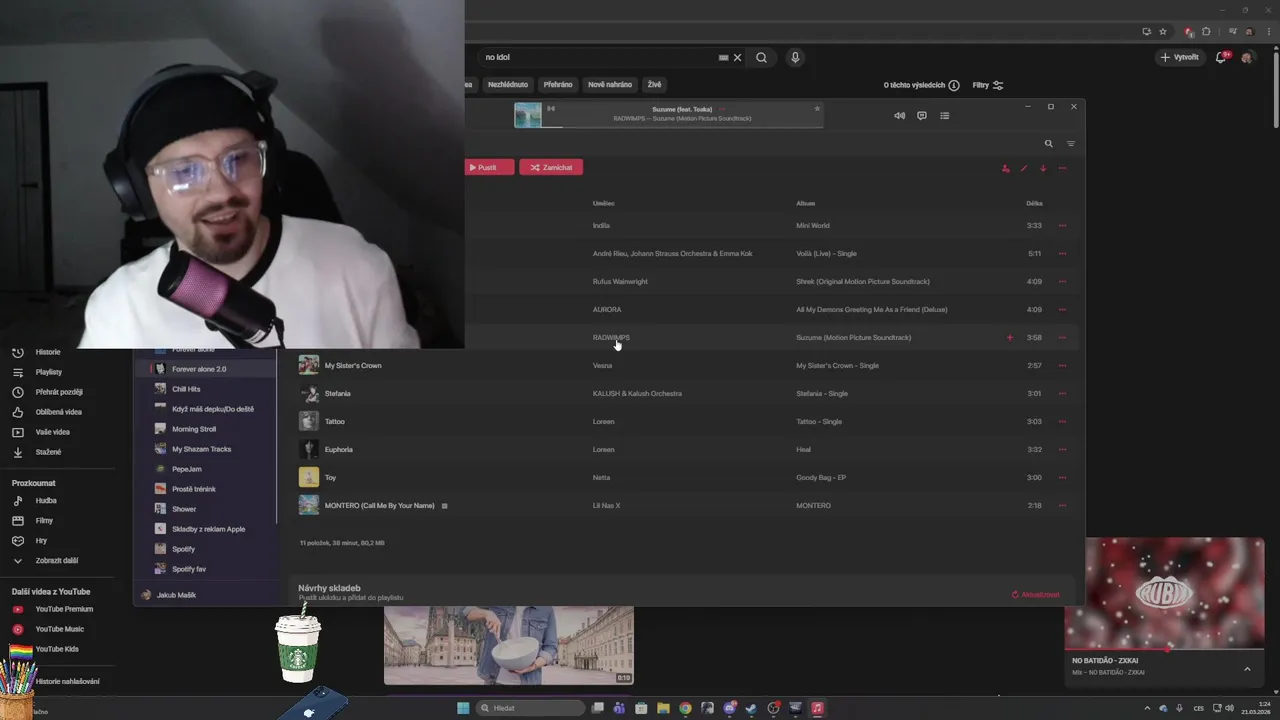Select the Přehráno filter chip
The height and width of the screenshot is (720, 1280).
[x=558, y=85]
